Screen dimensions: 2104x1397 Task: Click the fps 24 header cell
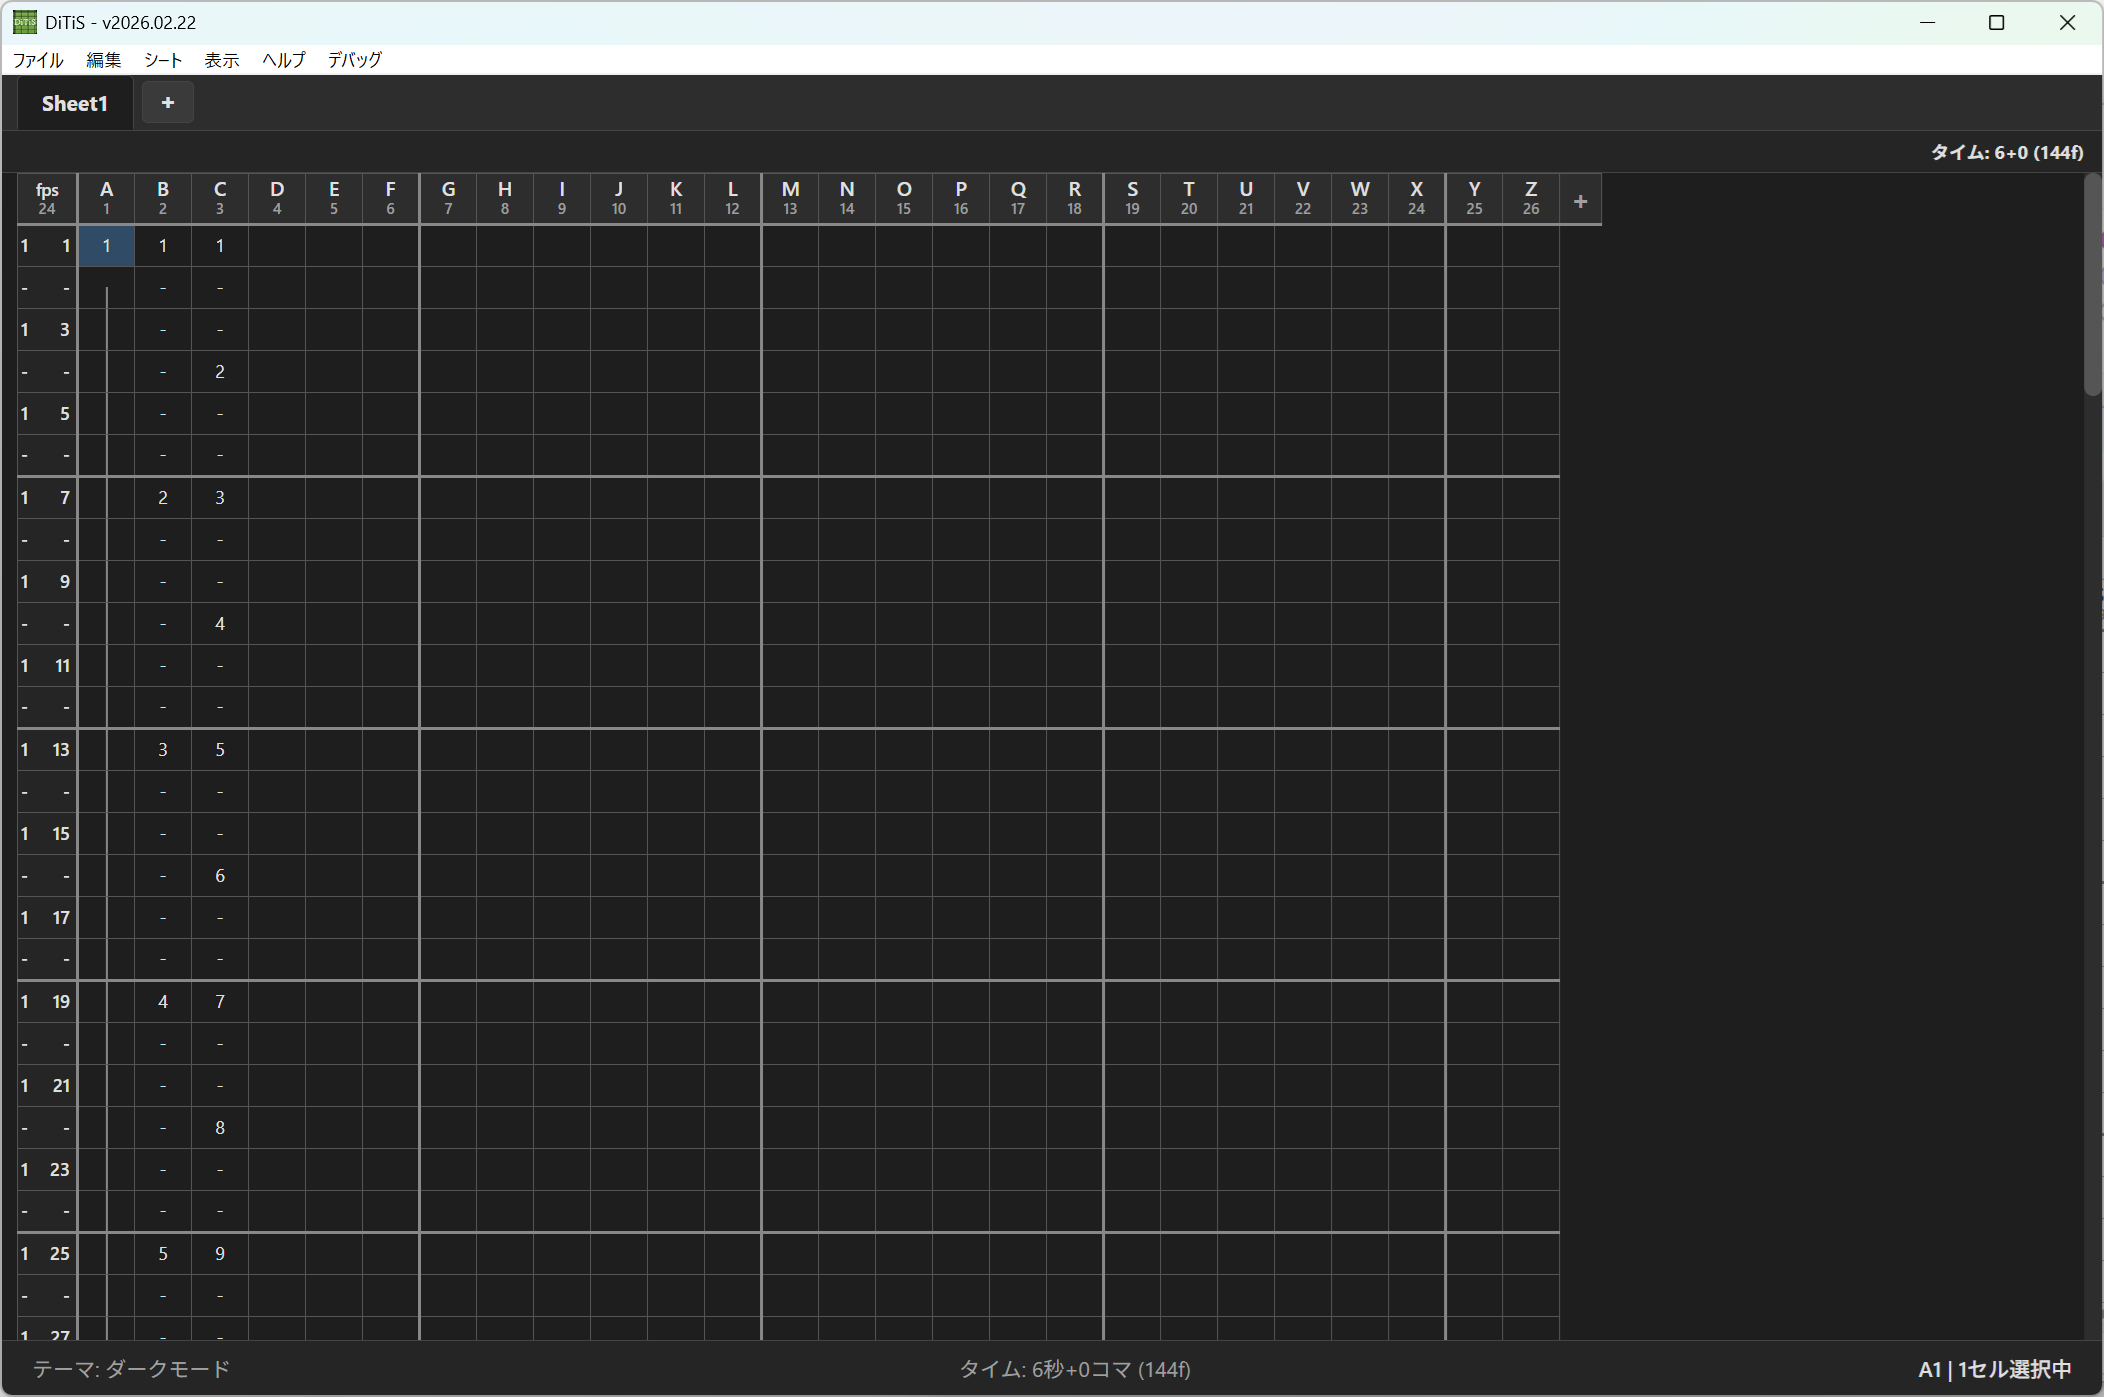47,198
